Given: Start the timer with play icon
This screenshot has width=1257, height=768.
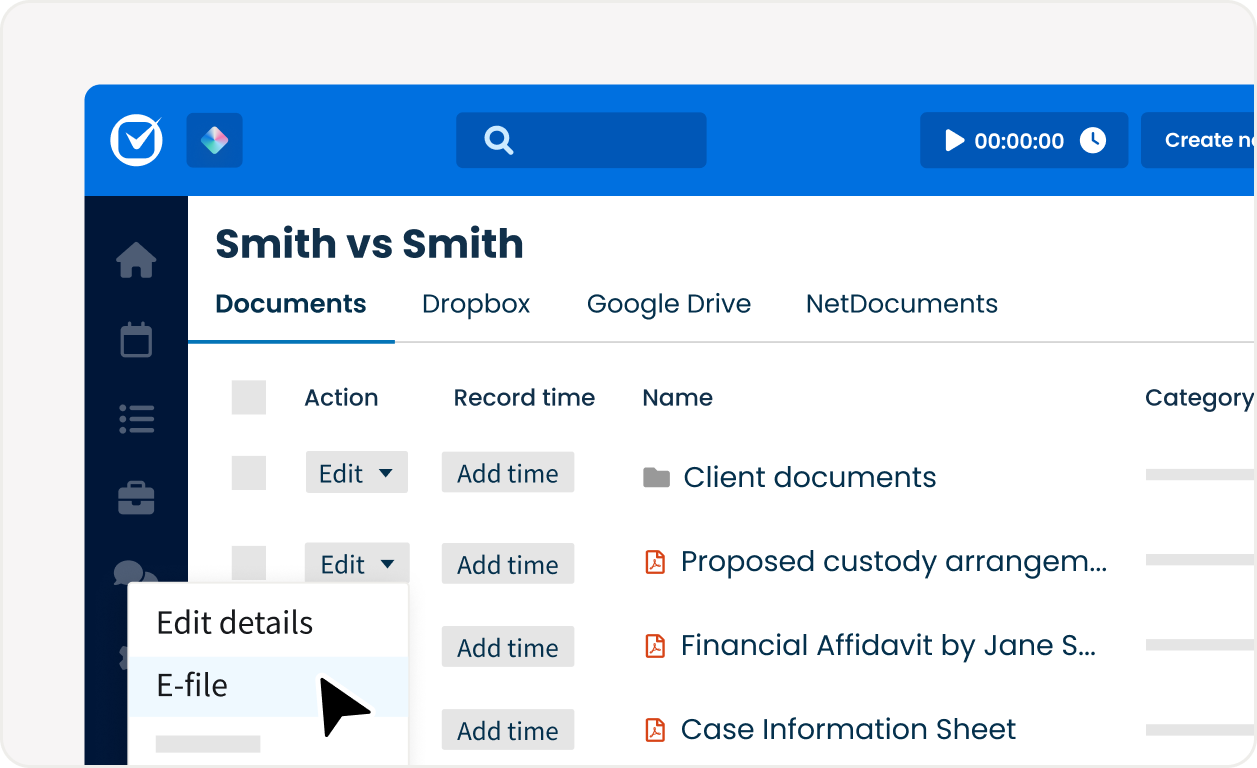Looking at the screenshot, I should (955, 141).
